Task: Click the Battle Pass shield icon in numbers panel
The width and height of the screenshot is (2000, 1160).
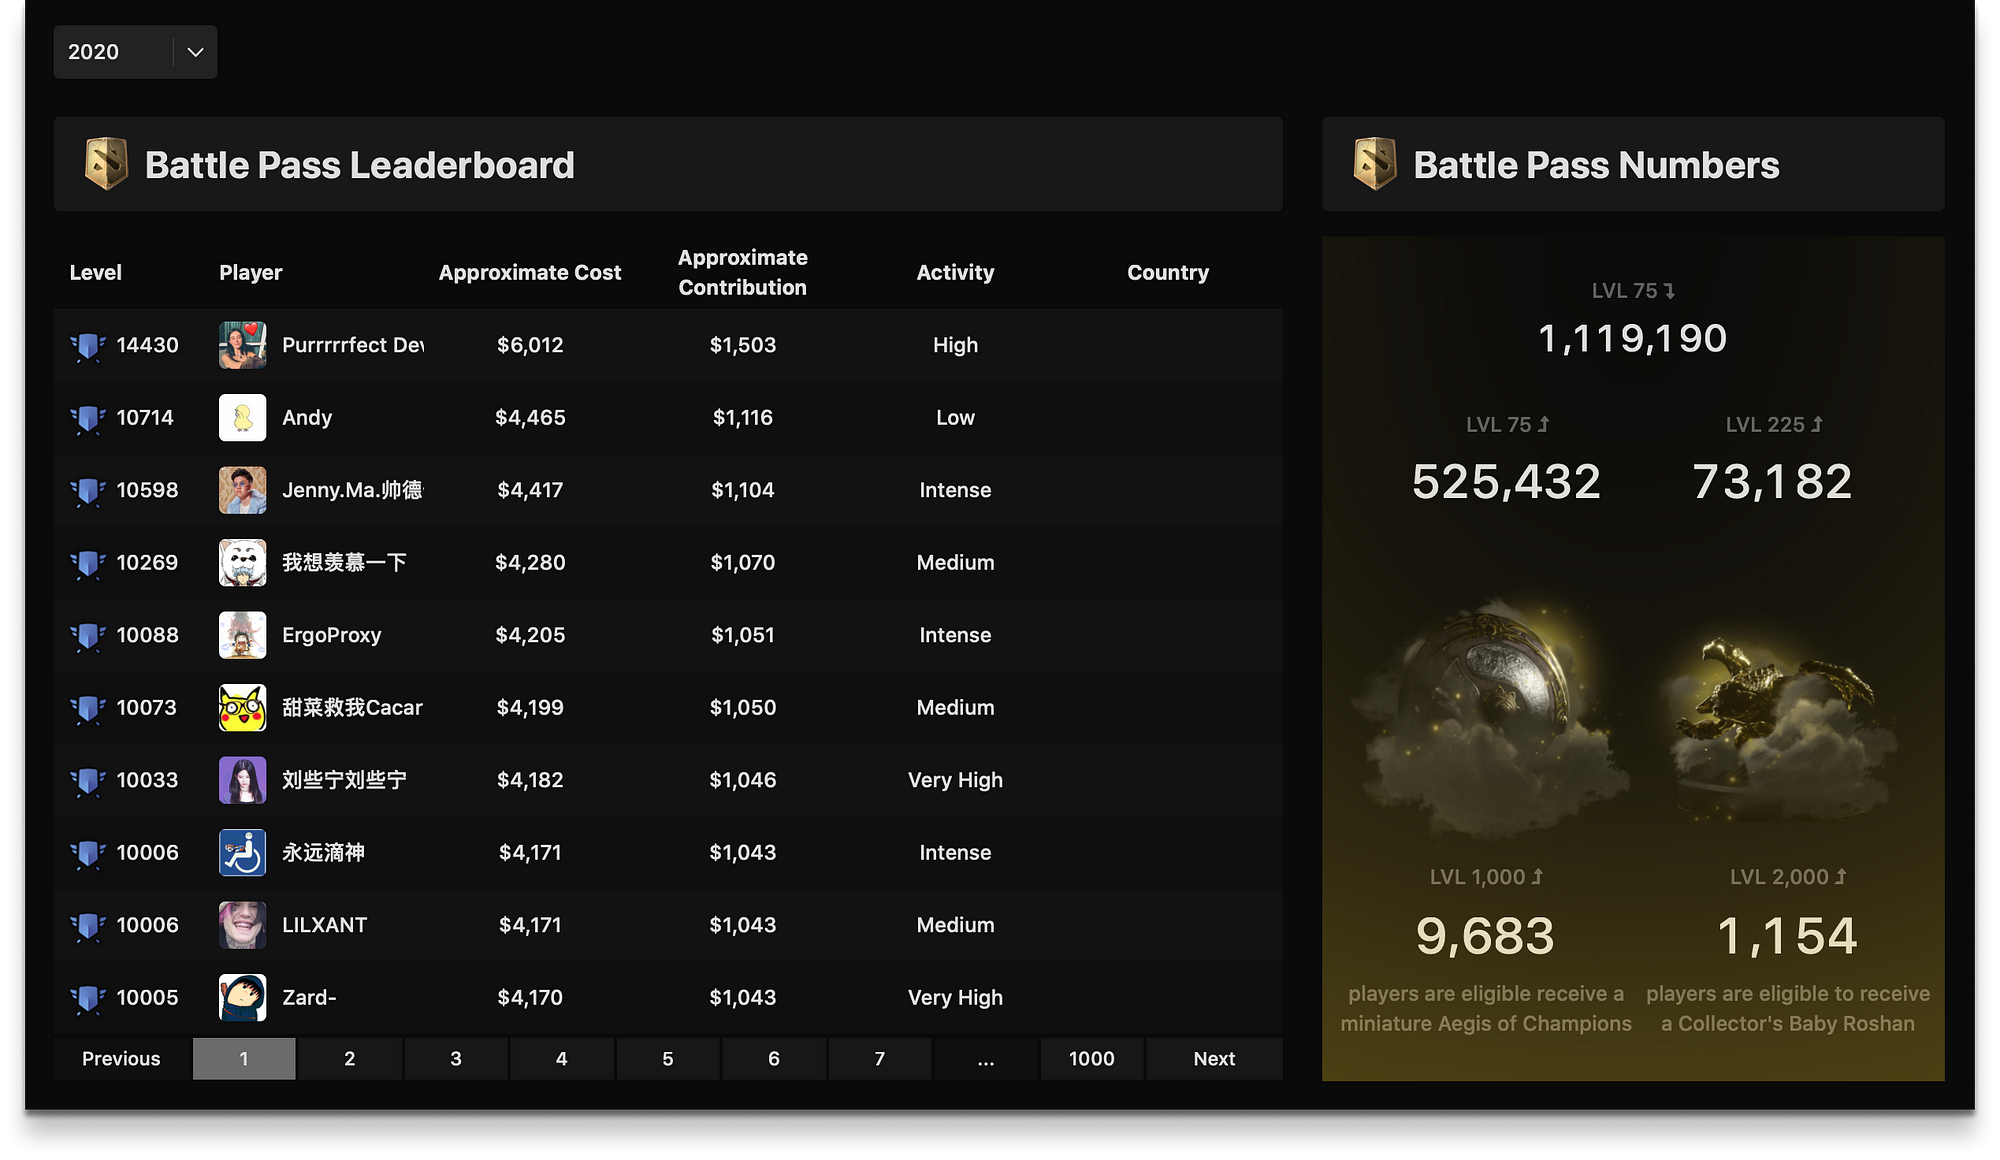Action: [1375, 162]
